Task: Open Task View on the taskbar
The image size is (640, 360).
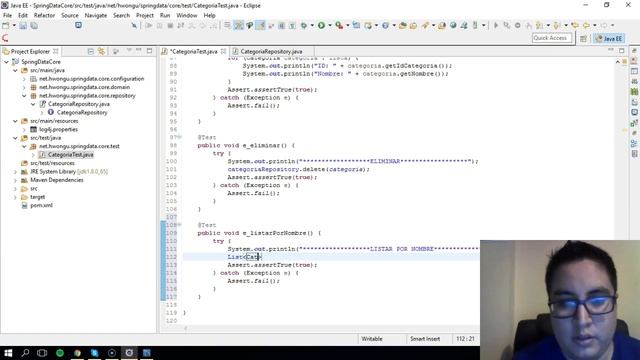Action: tap(42, 353)
